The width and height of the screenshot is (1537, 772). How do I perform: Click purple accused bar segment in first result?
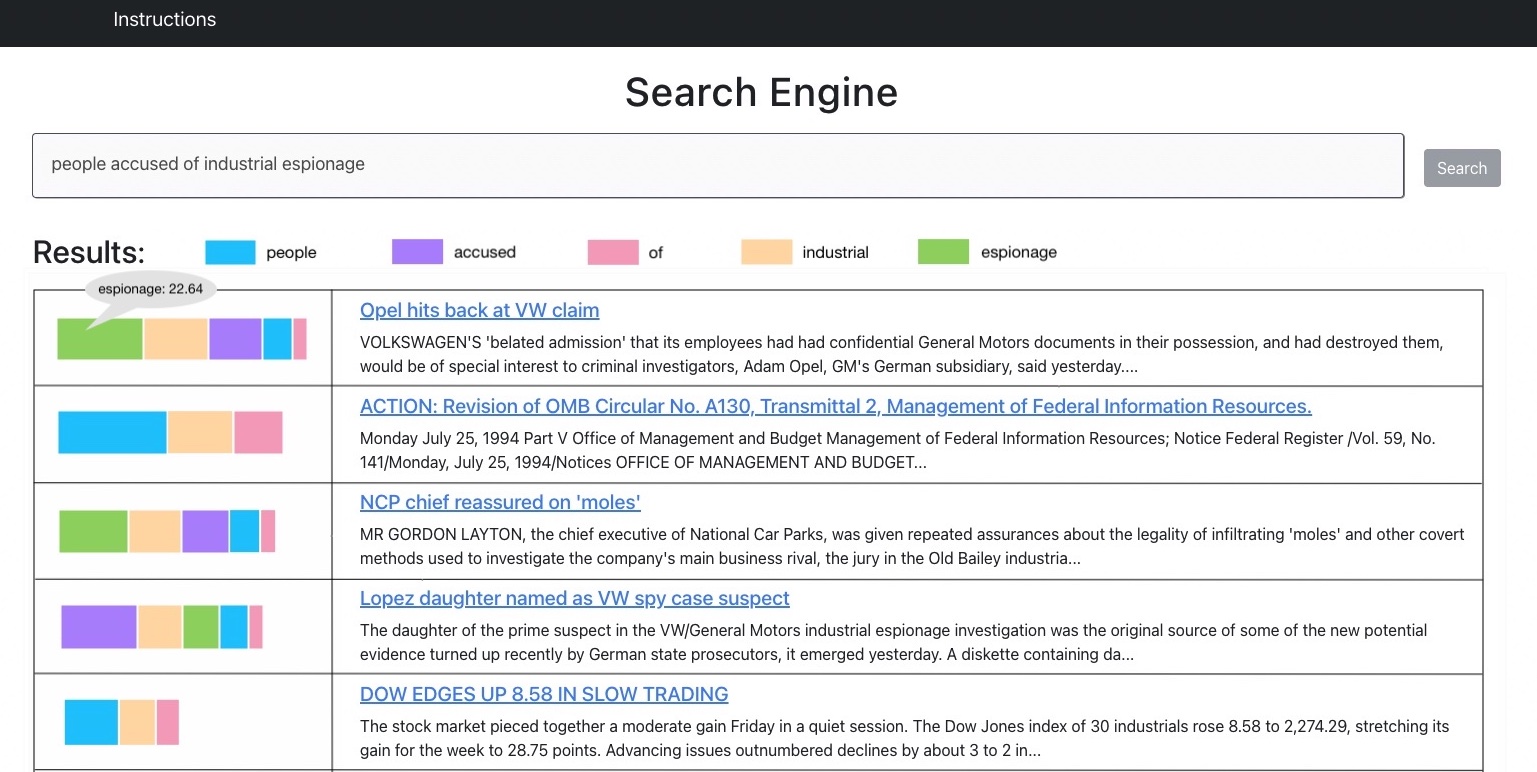point(235,339)
